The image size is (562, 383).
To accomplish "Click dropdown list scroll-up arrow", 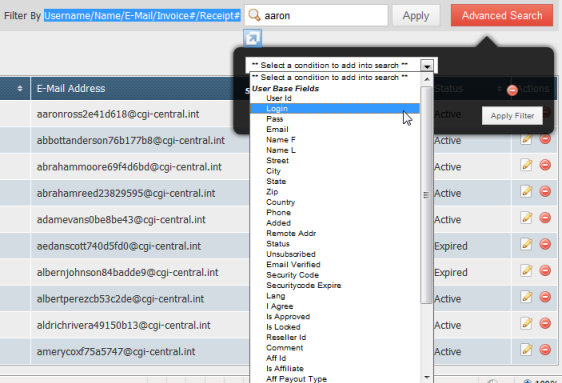I will [427, 79].
